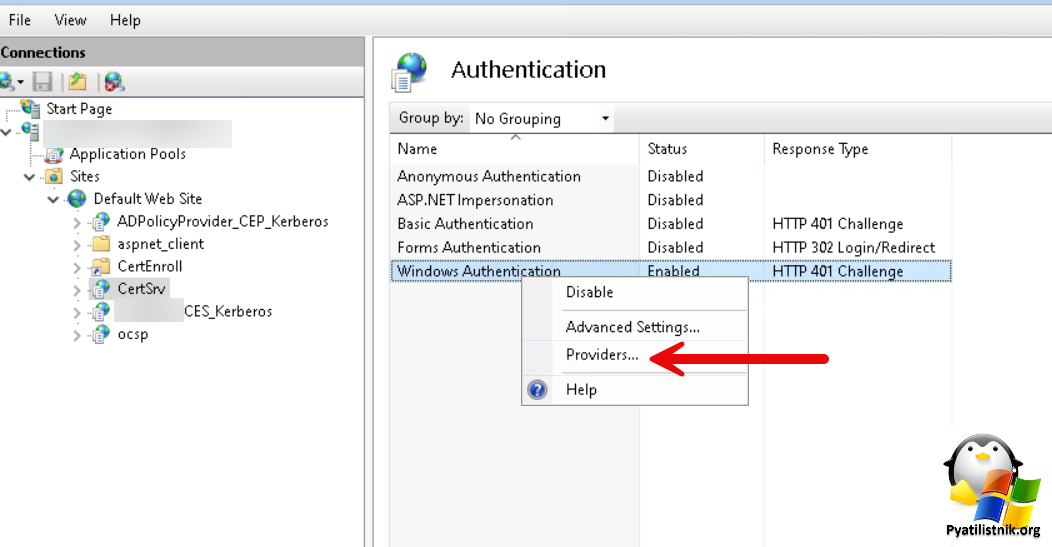Screen dimensions: 1052x547
Task: Click the blue Help question mark icon
Action: click(537, 389)
